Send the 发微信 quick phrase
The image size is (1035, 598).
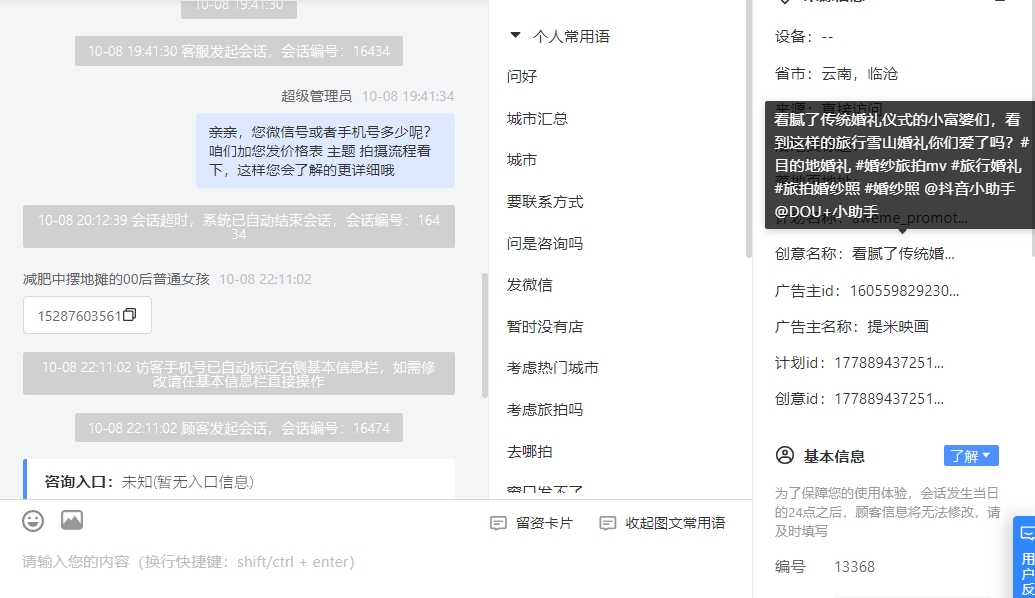coord(530,285)
